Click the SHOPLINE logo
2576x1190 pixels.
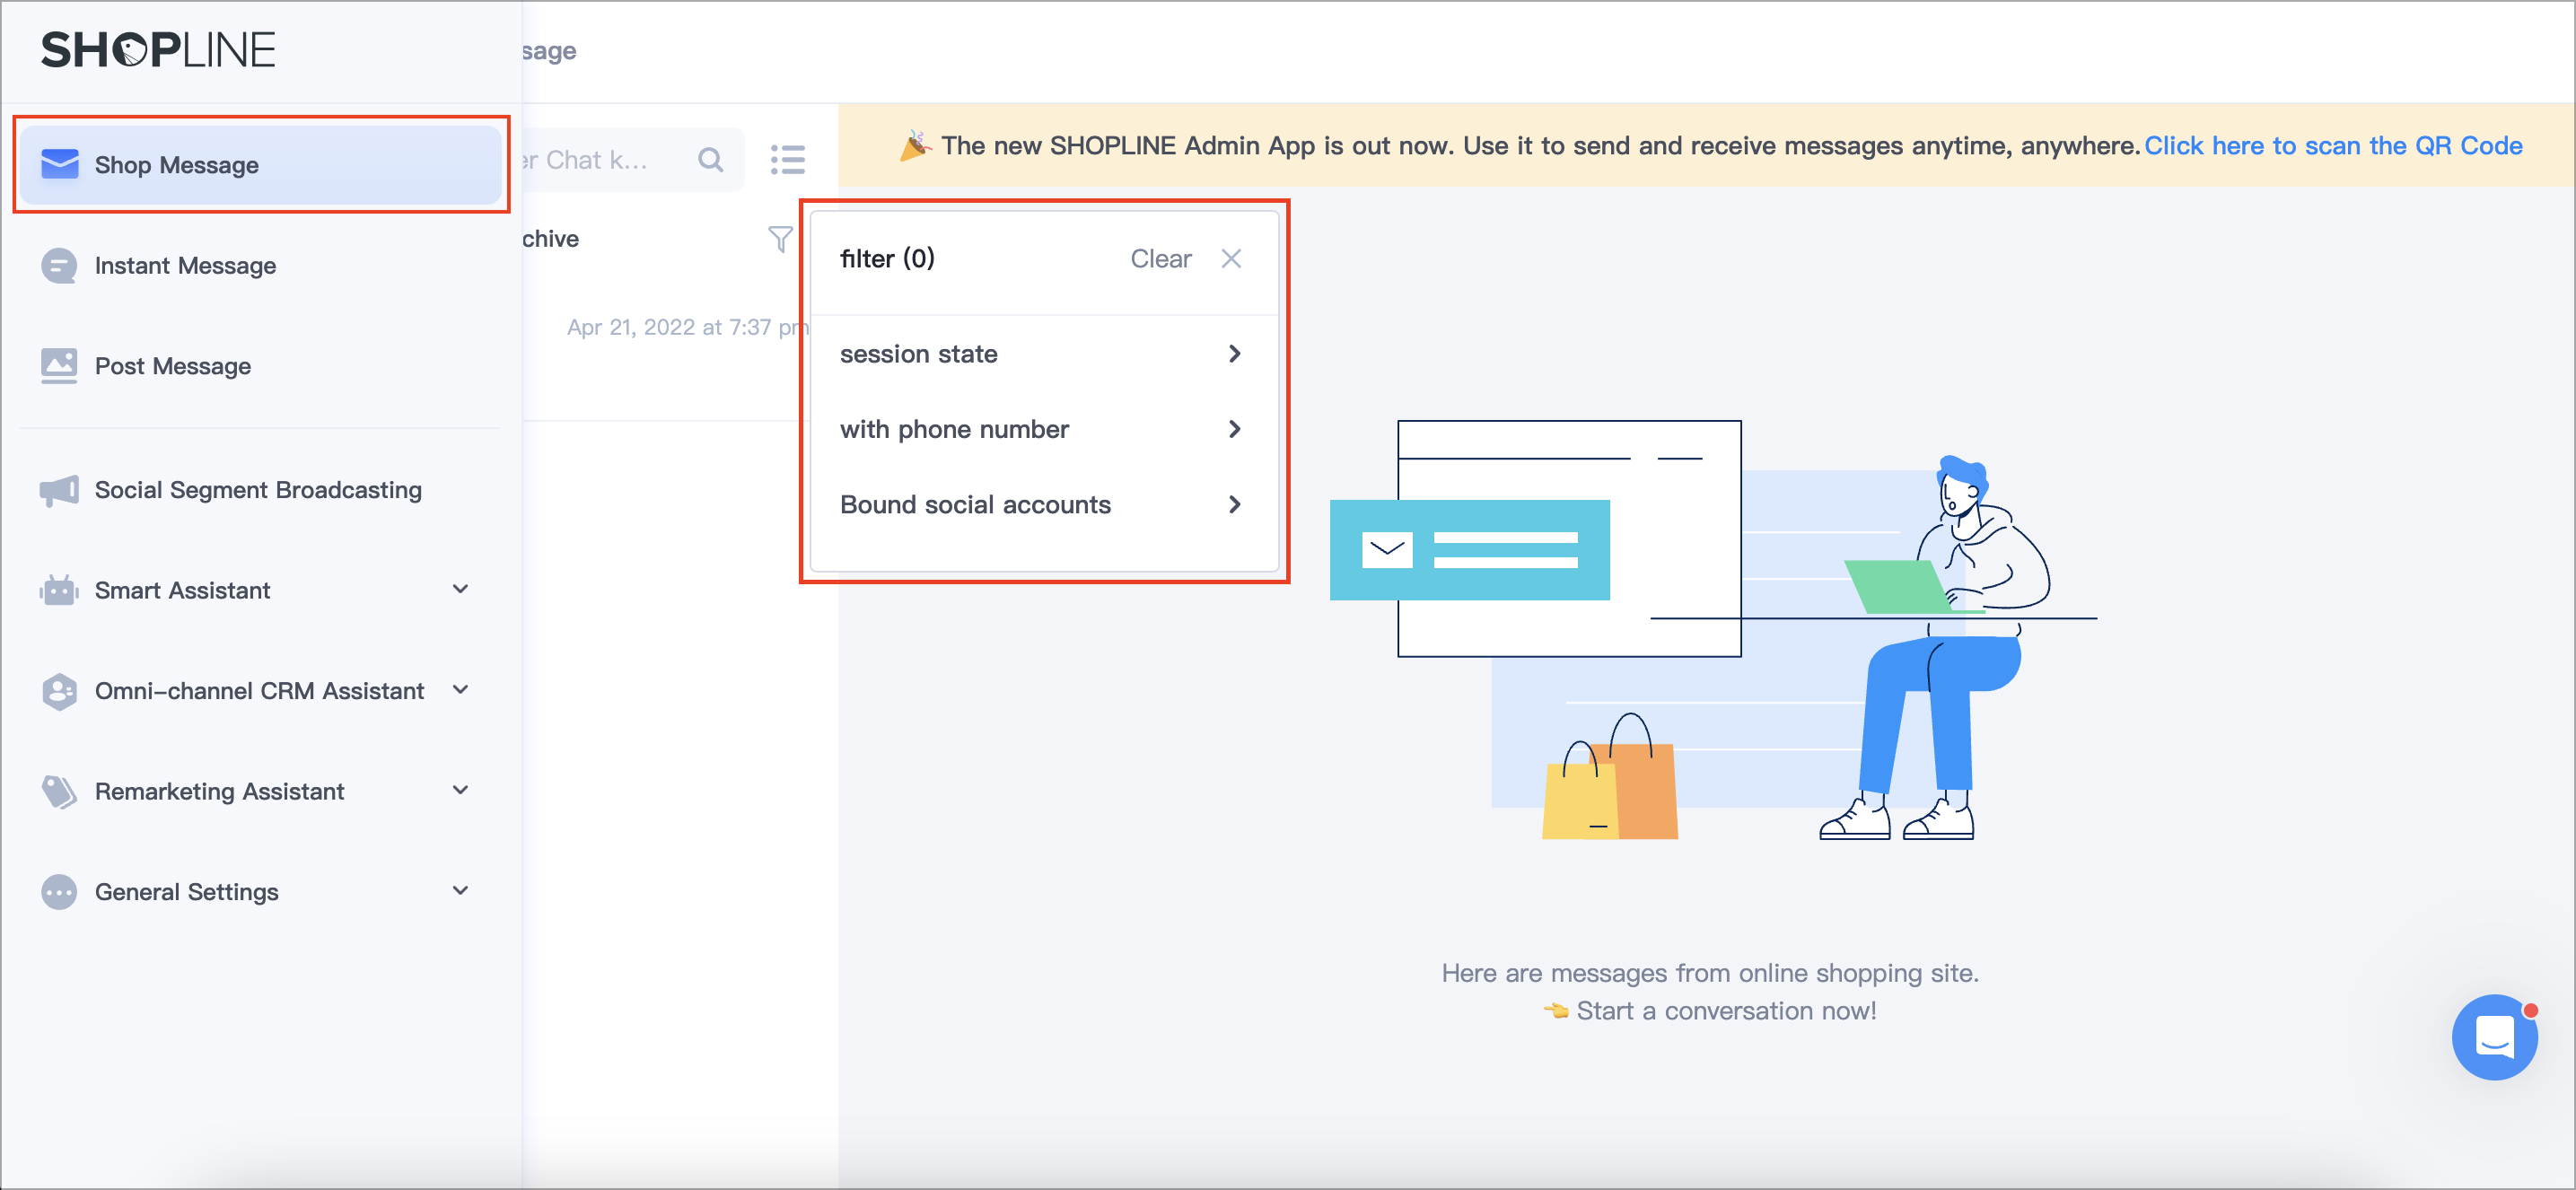tap(157, 50)
